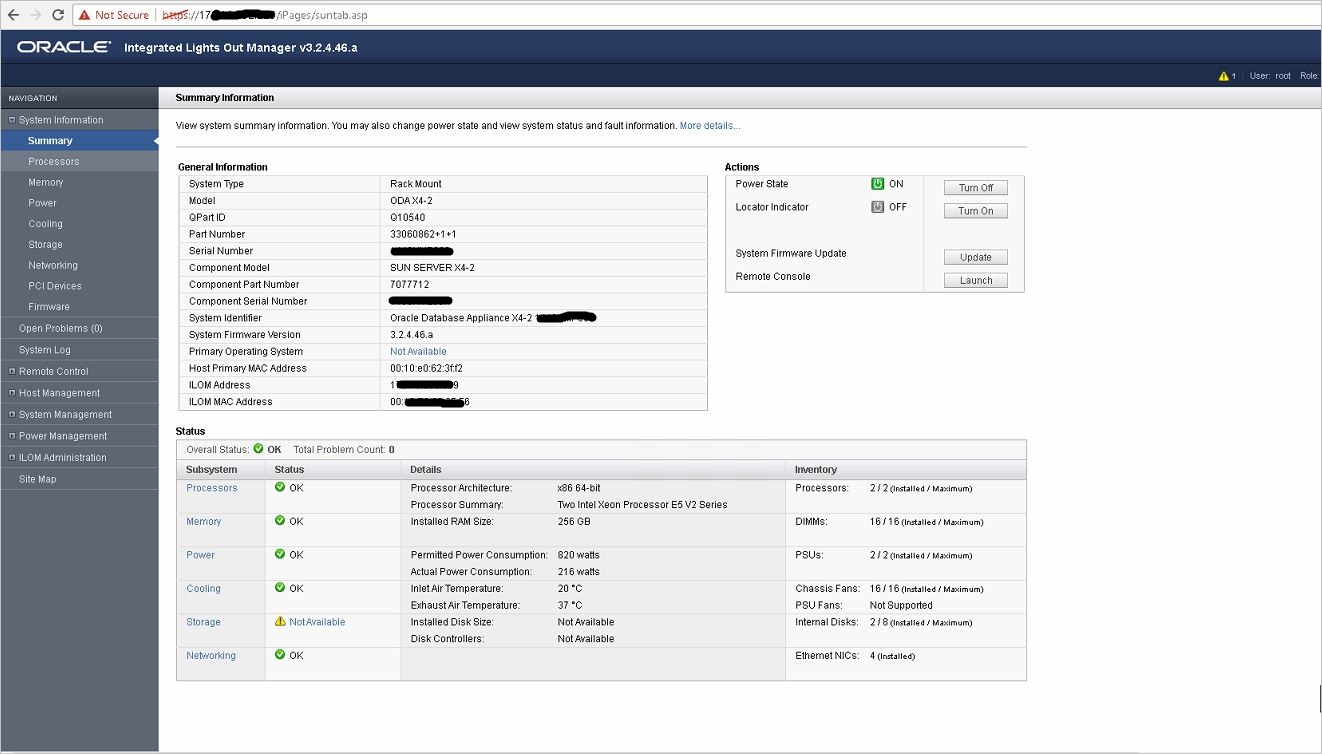Reload the page with refresh icon
This screenshot has width=1322, height=754.
click(x=58, y=15)
